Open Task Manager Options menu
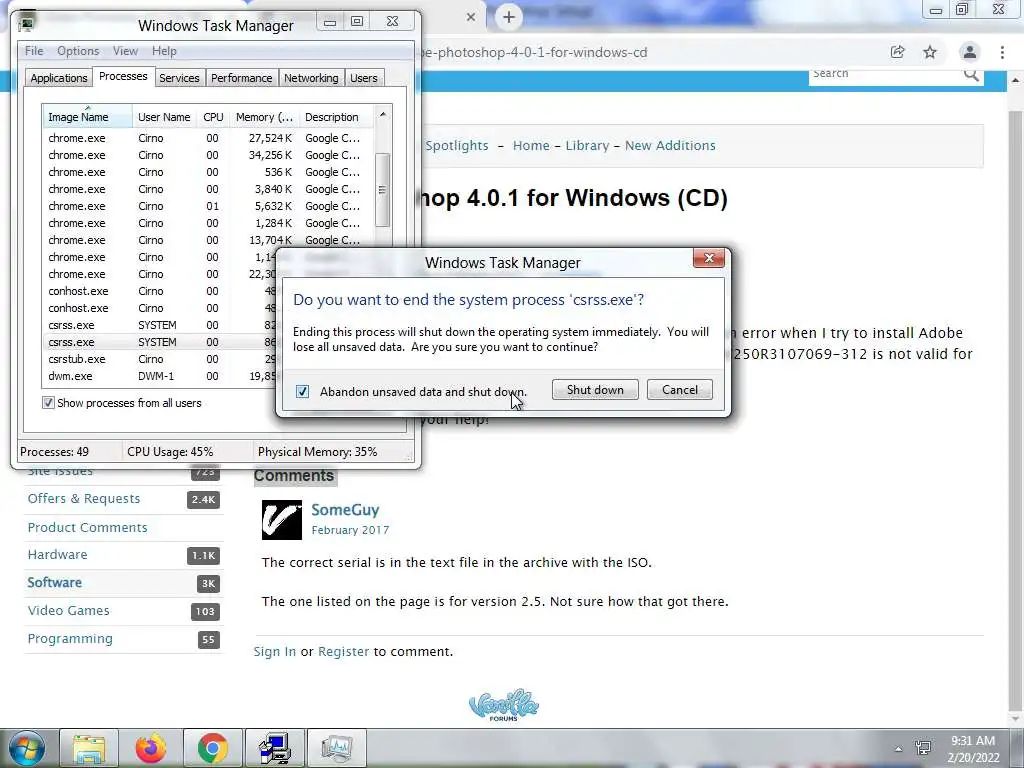The height and width of the screenshot is (768, 1024). 78,51
